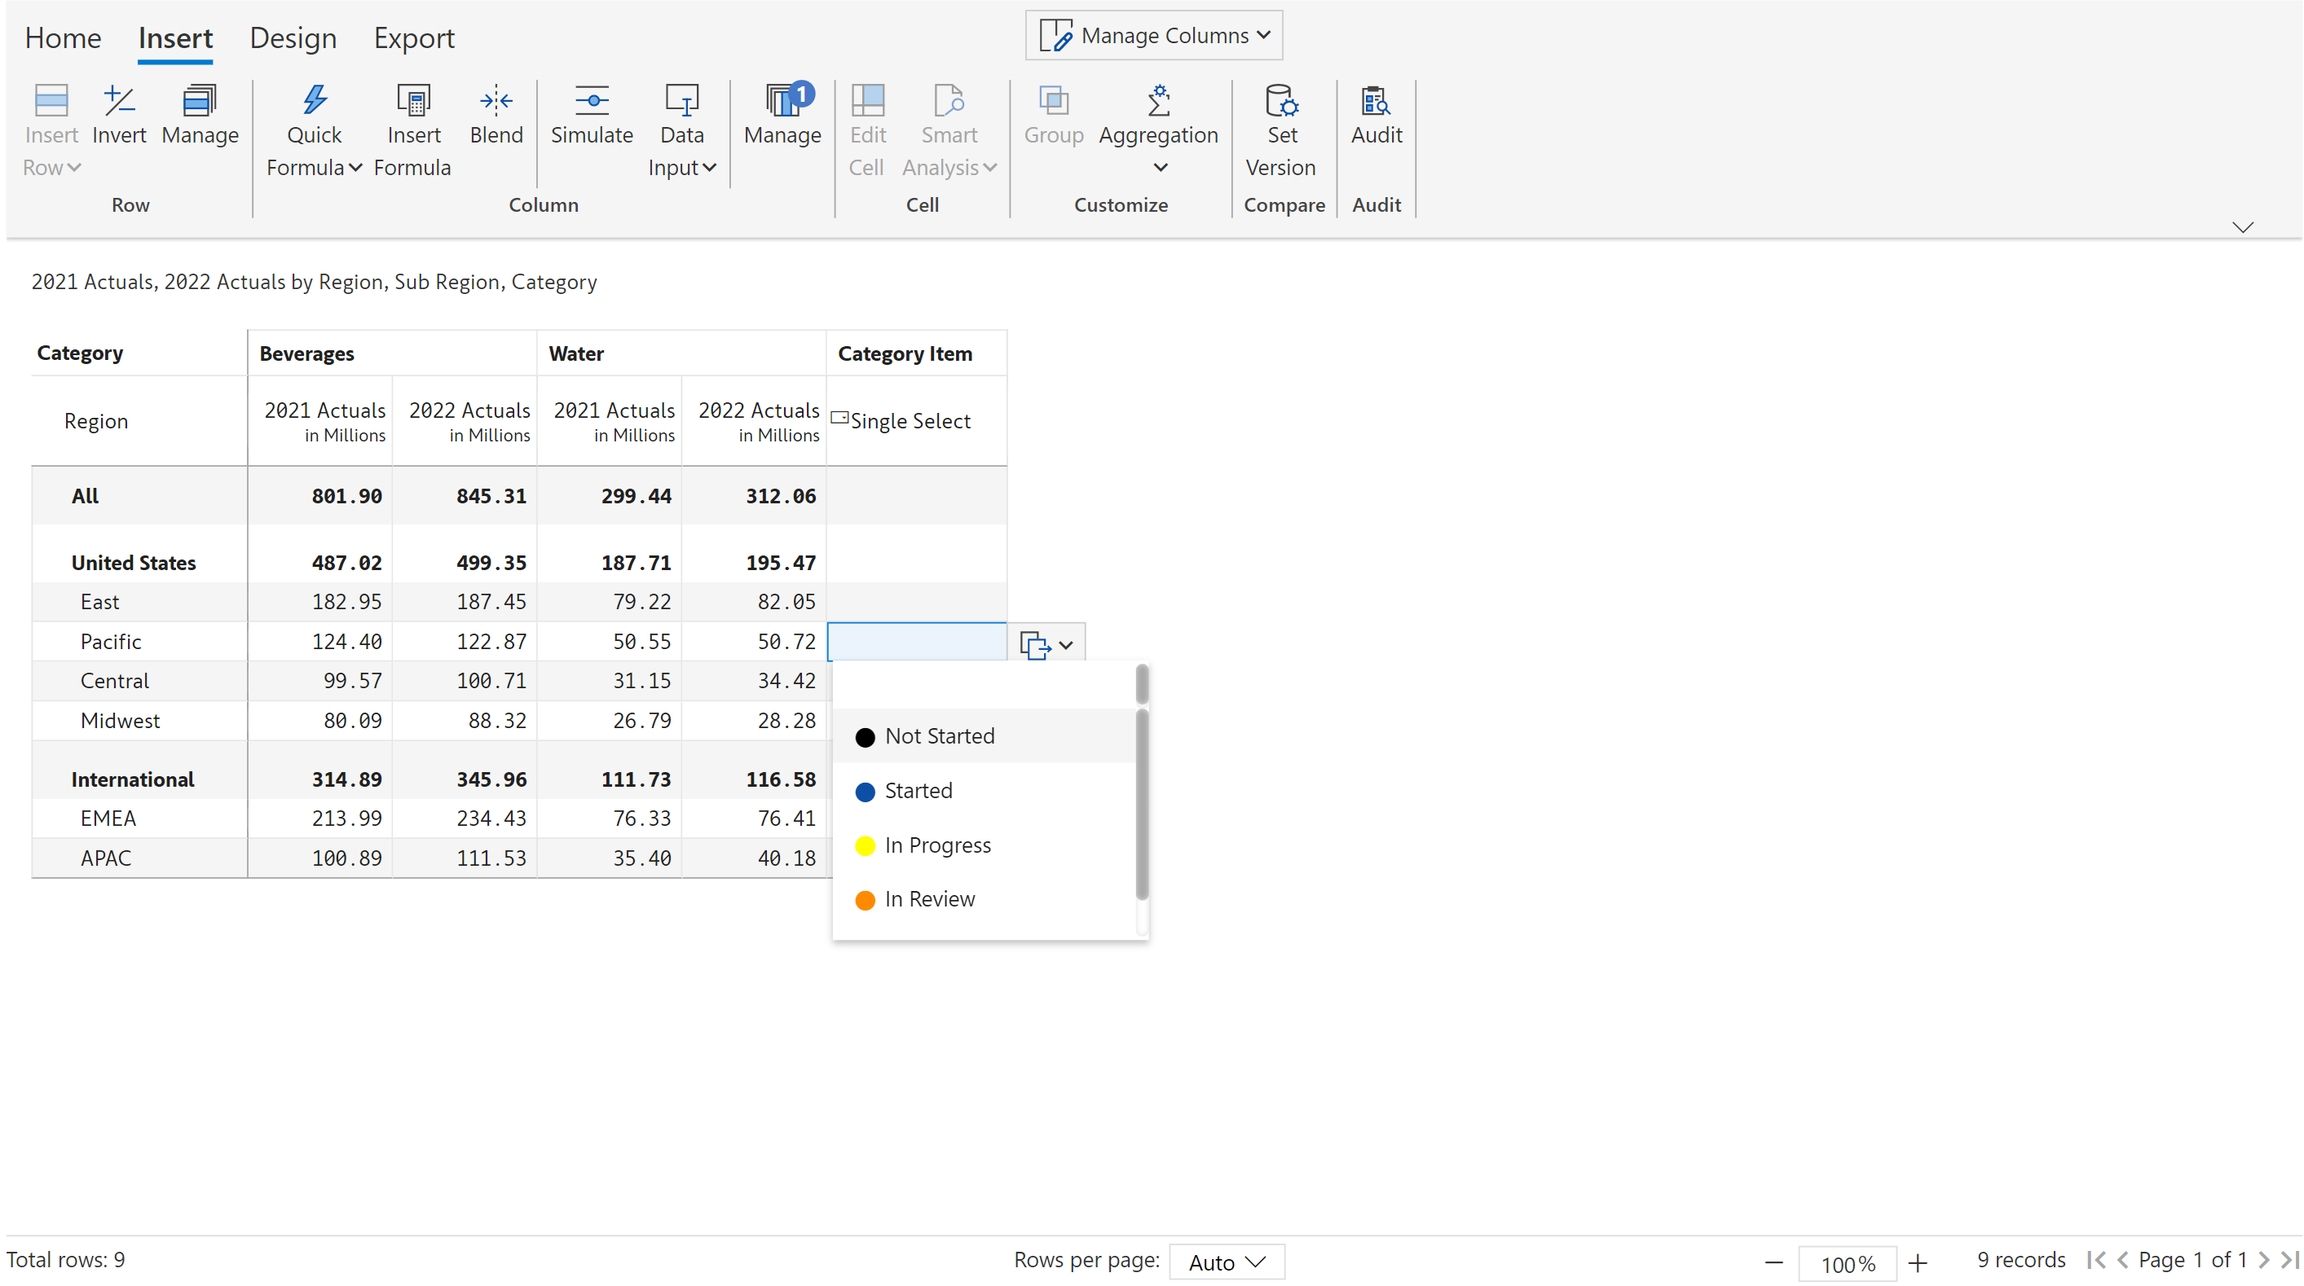2304x1286 pixels.
Task: Collapse the ribbon with chevron arrow
Action: pyautogui.click(x=2243, y=227)
